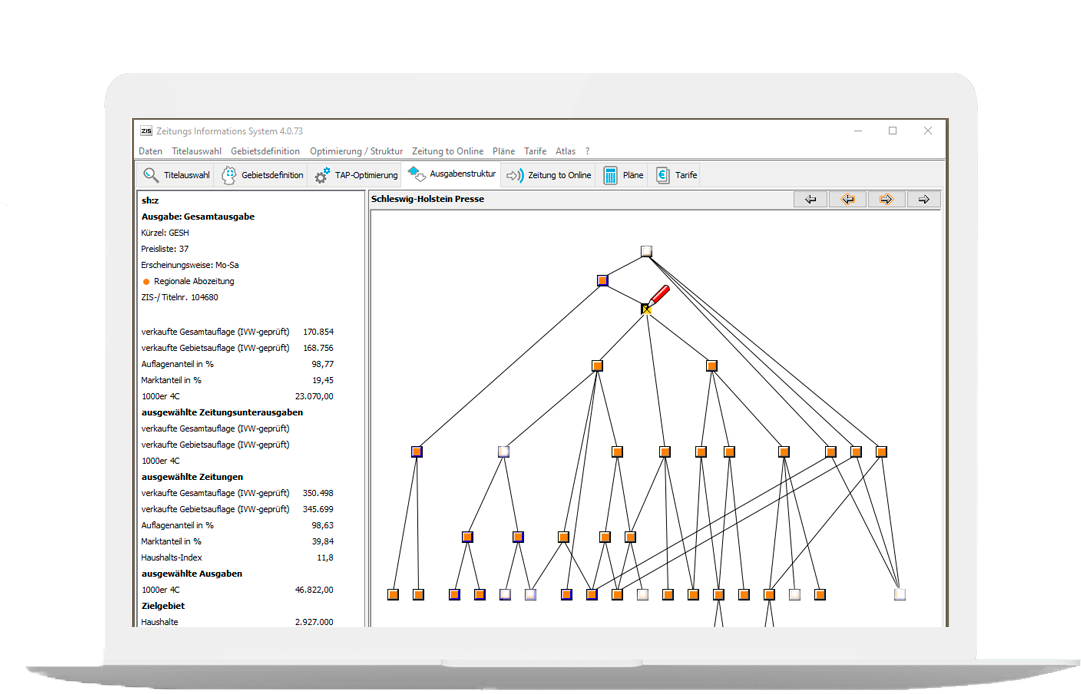Open the ? help menu
1081x694 pixels.
(x=587, y=151)
